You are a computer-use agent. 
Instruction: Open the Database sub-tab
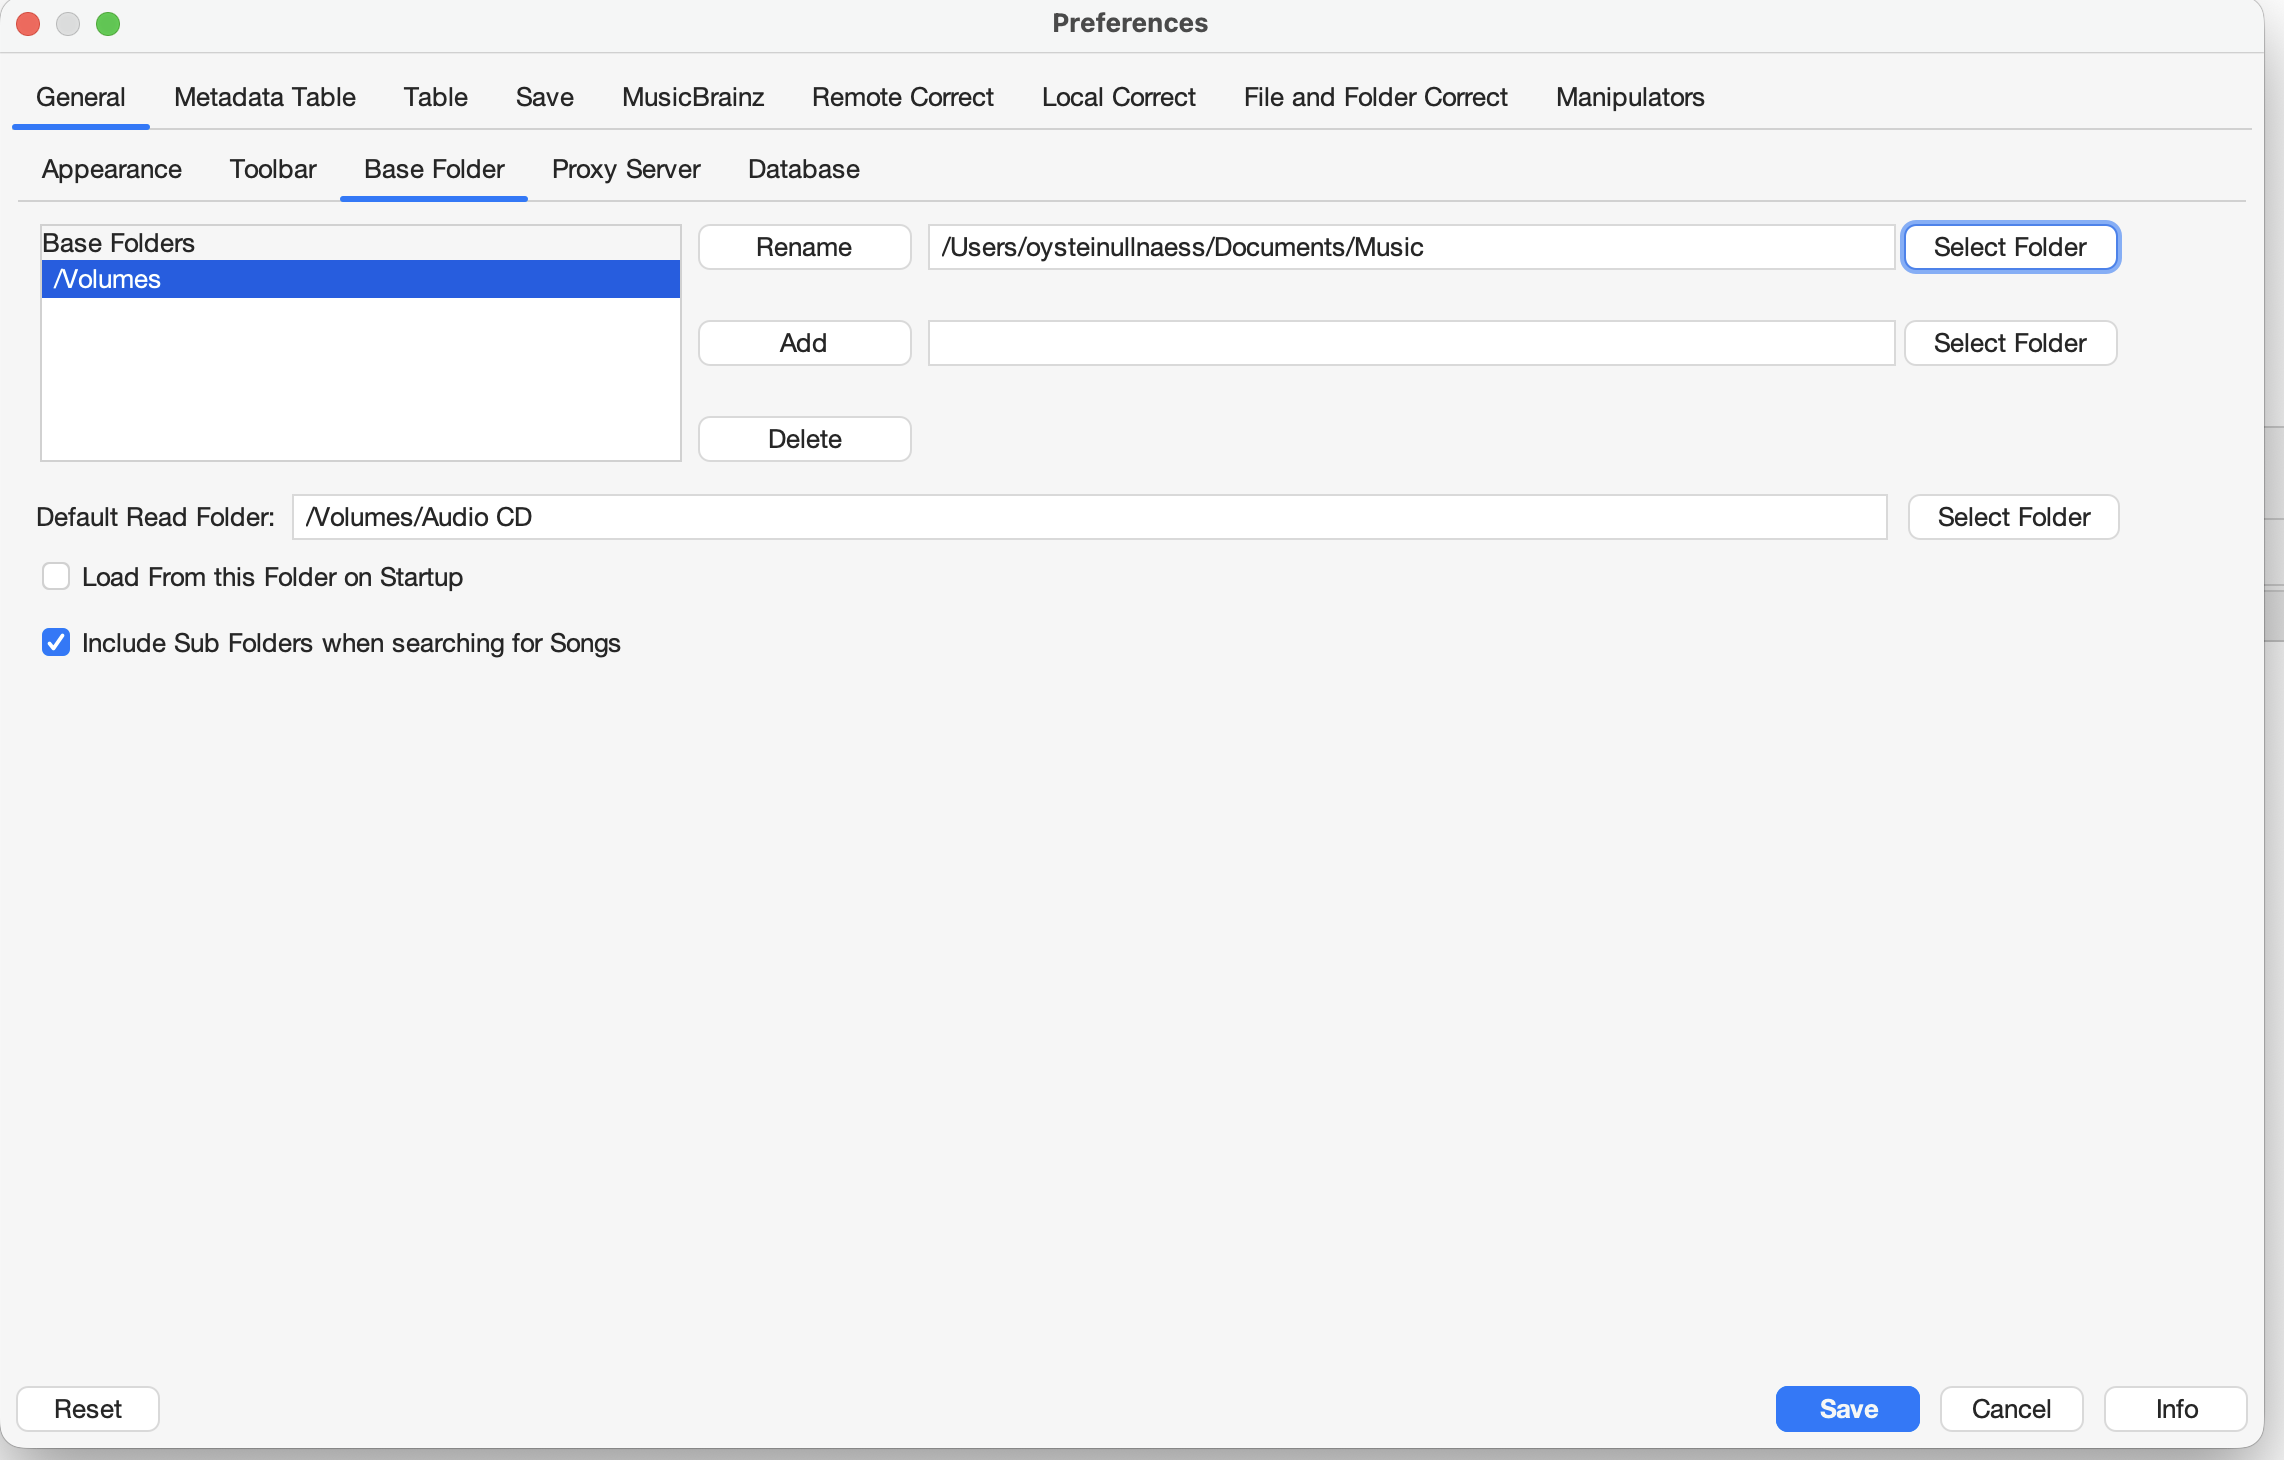tap(803, 169)
